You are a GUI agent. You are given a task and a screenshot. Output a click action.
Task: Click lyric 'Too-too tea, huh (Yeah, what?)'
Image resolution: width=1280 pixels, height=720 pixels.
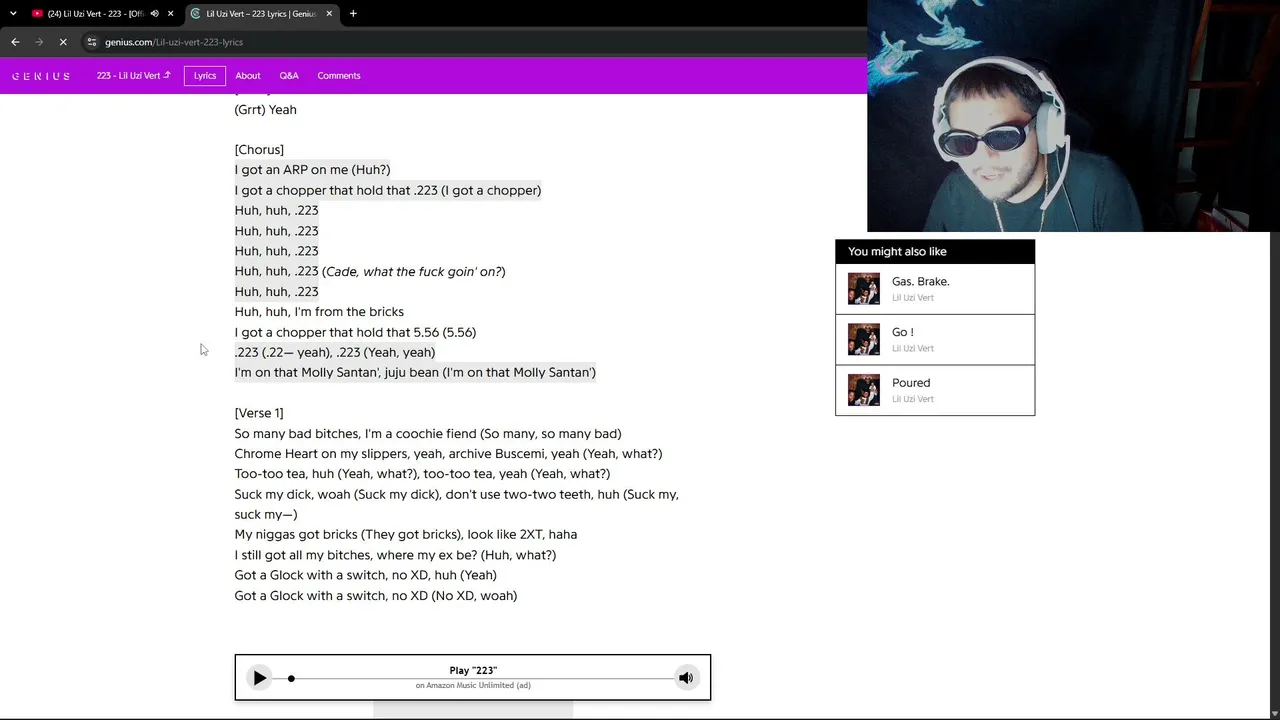coord(422,474)
